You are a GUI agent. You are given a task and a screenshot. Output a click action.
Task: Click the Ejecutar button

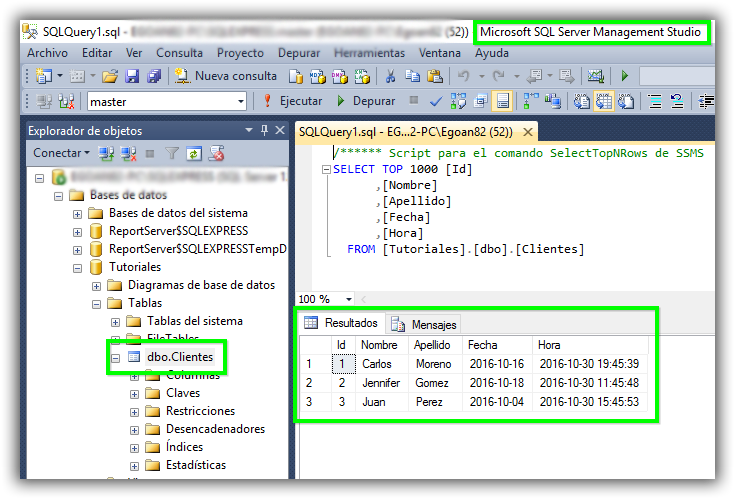coord(293,101)
